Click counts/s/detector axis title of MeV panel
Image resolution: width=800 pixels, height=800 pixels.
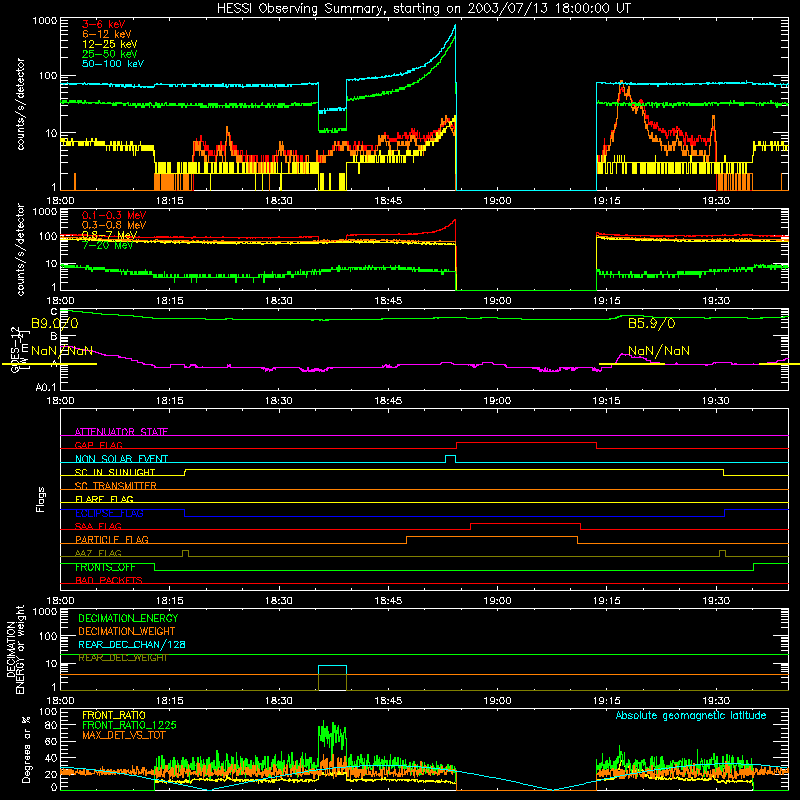[x=21, y=250]
